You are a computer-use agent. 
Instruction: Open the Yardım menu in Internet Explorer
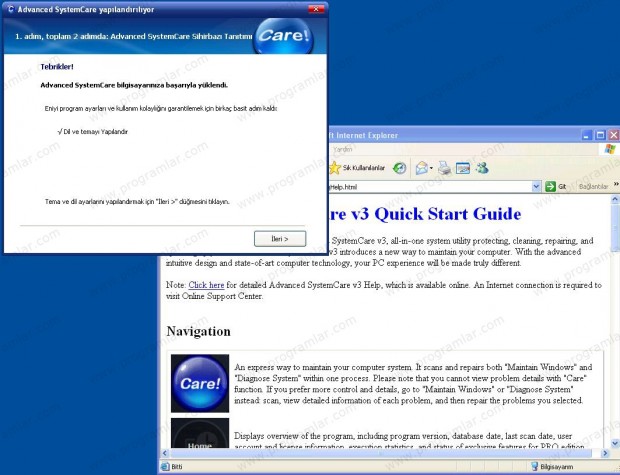tap(342, 149)
